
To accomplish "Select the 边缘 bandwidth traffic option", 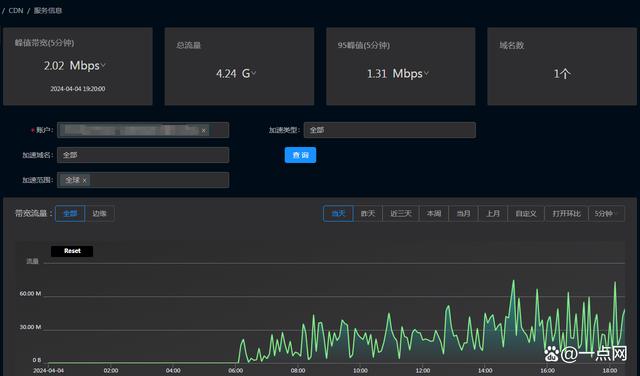I will tap(100, 214).
